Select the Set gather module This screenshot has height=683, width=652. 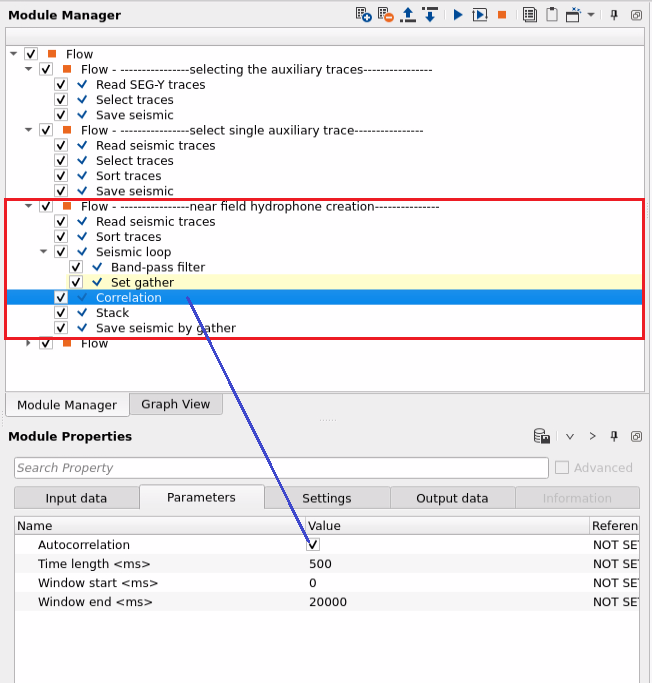coord(142,282)
